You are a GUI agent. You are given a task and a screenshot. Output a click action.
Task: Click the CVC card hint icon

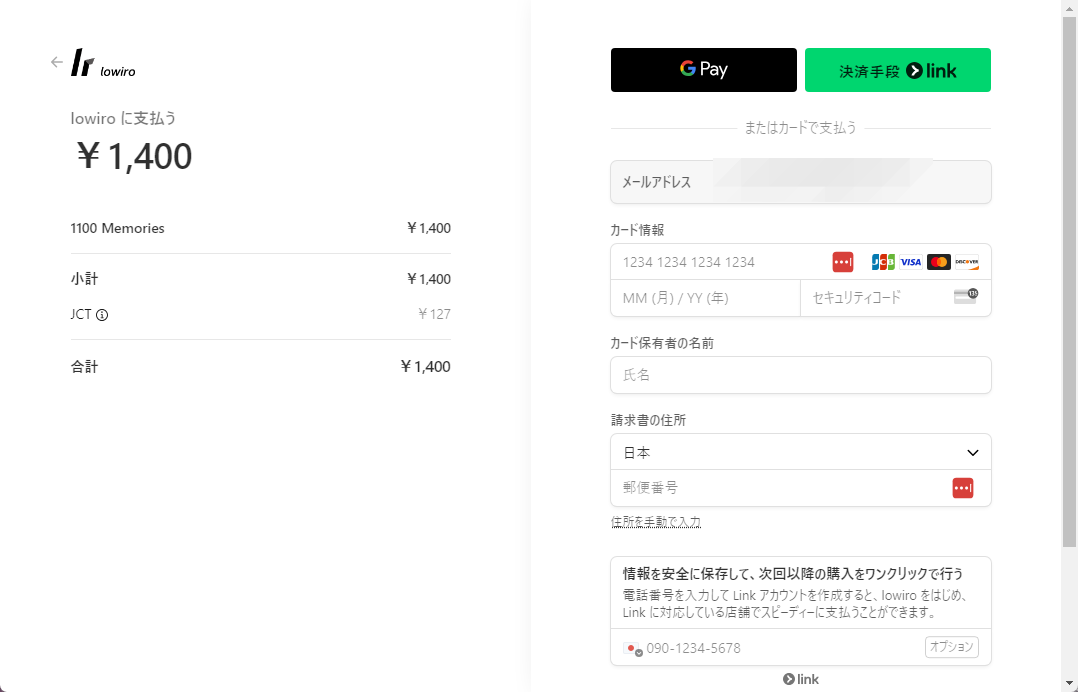click(965, 296)
